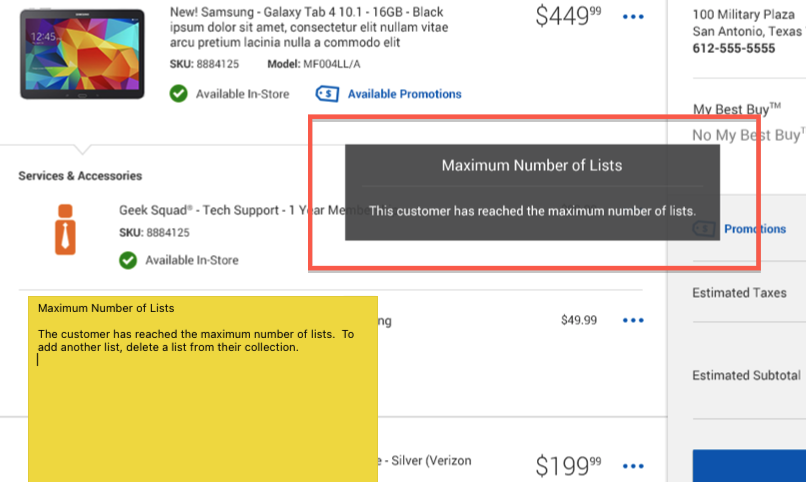Open the Promotions link in the right sidebar

pyautogui.click(x=755, y=229)
